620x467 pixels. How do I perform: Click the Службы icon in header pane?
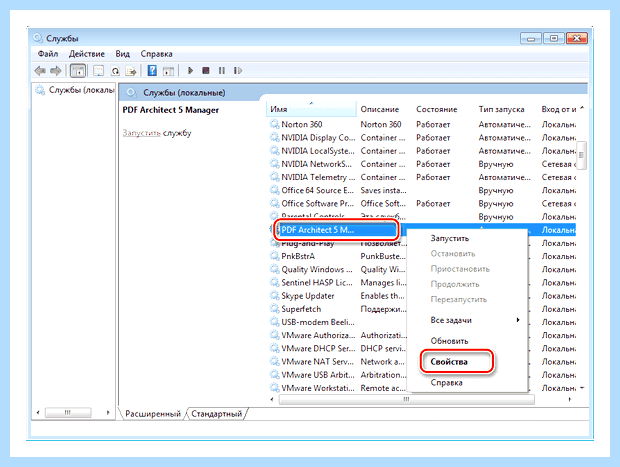point(131,93)
